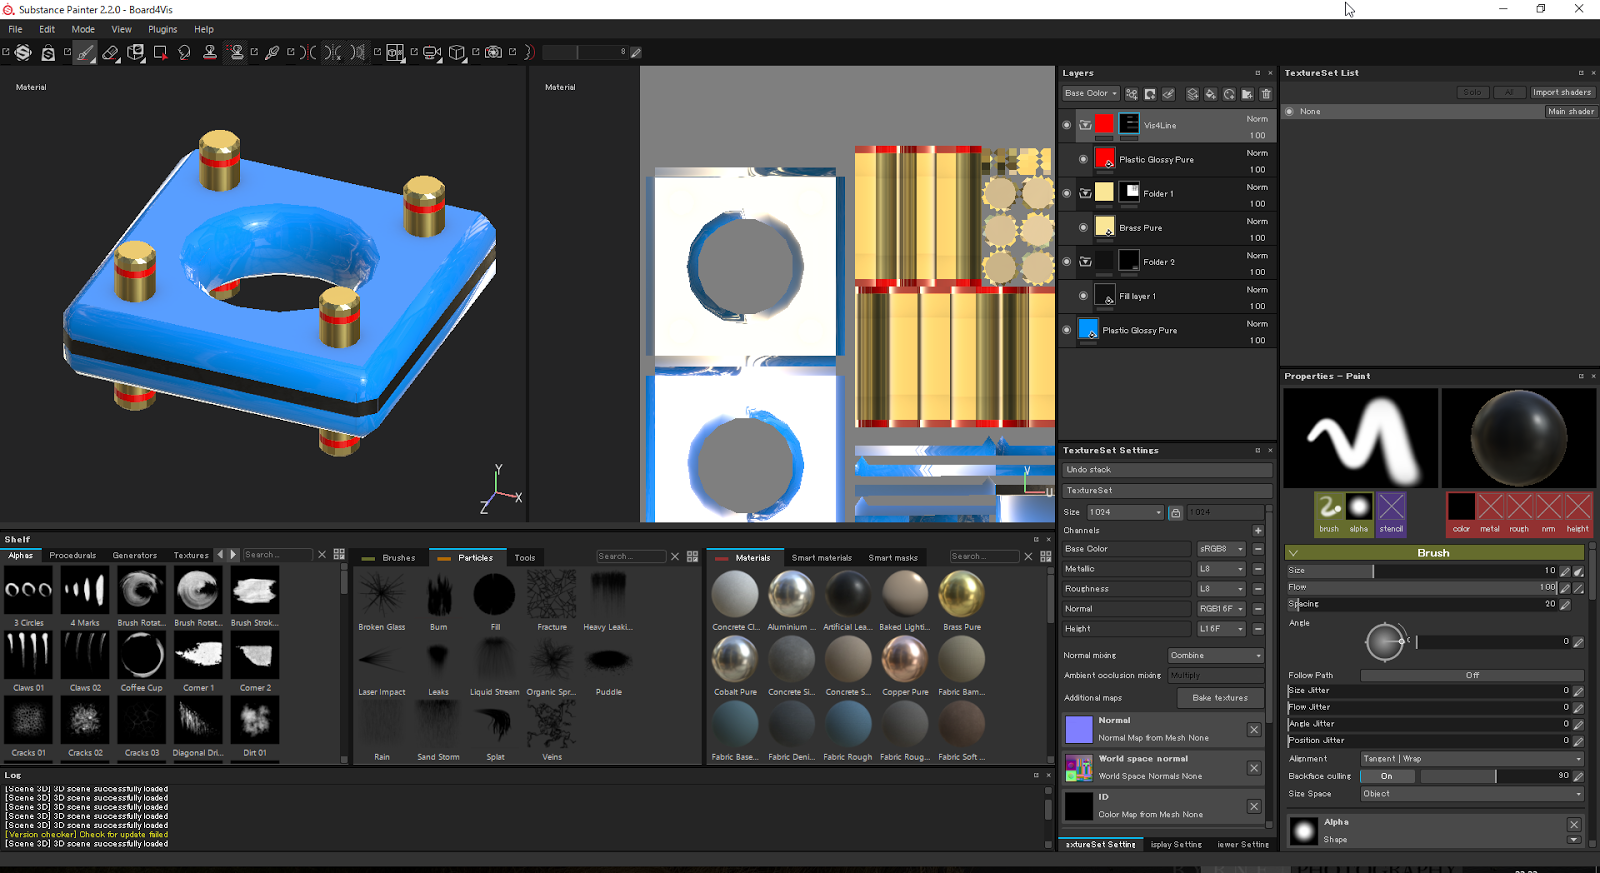Add a folder to the layer stack

tap(1247, 94)
